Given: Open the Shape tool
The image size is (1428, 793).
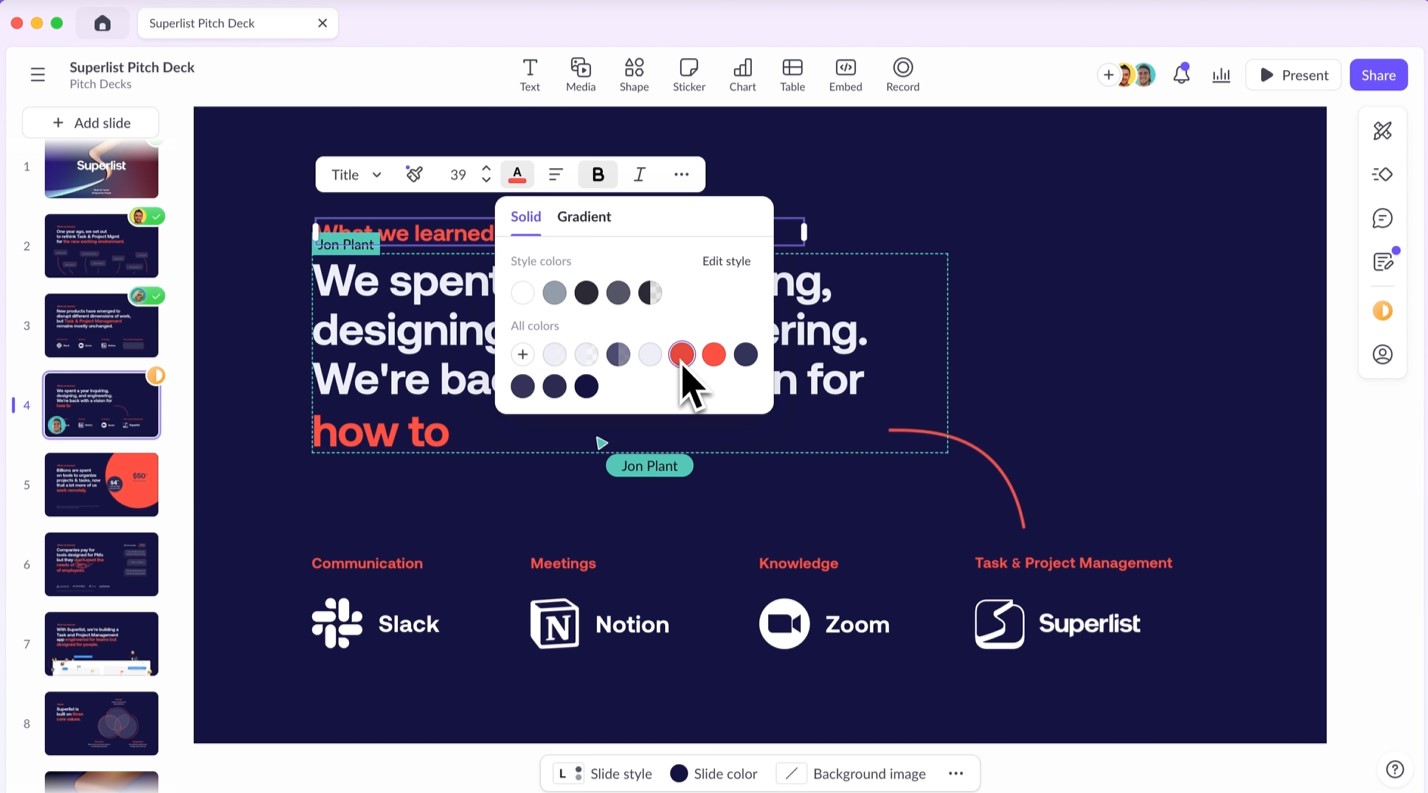Looking at the screenshot, I should [x=634, y=74].
